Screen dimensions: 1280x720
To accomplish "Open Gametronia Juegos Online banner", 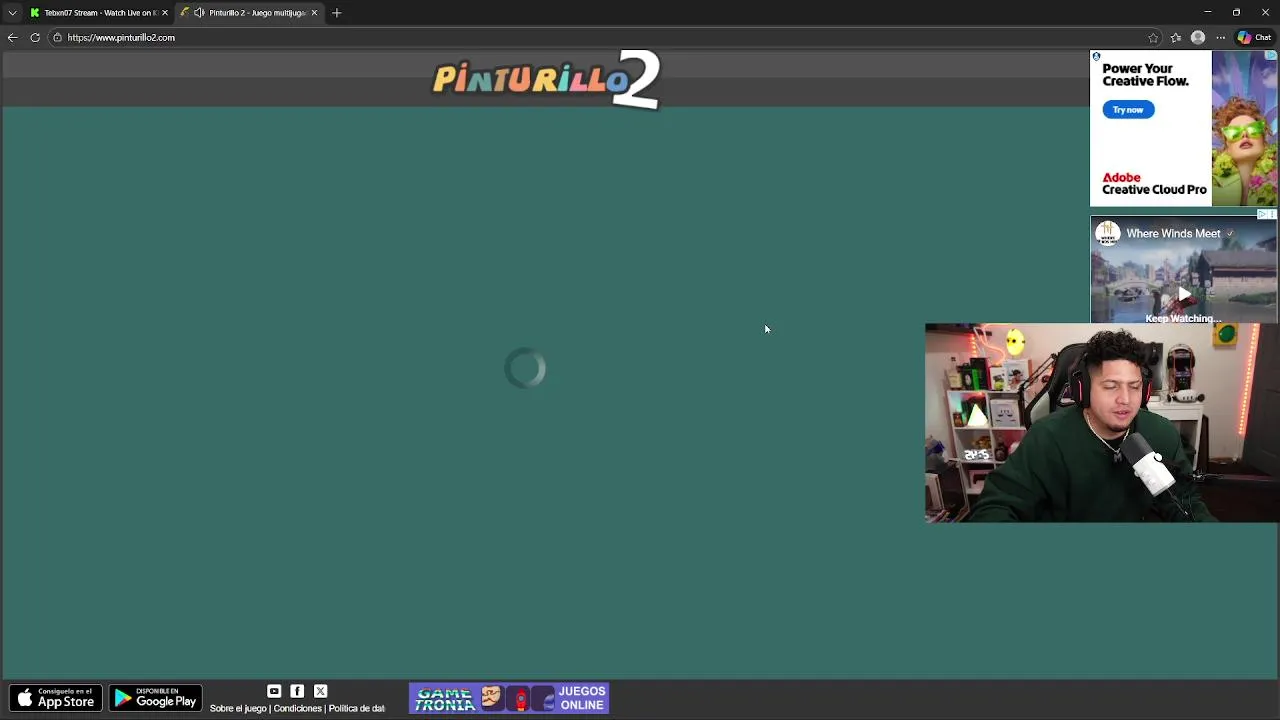I will [509, 698].
